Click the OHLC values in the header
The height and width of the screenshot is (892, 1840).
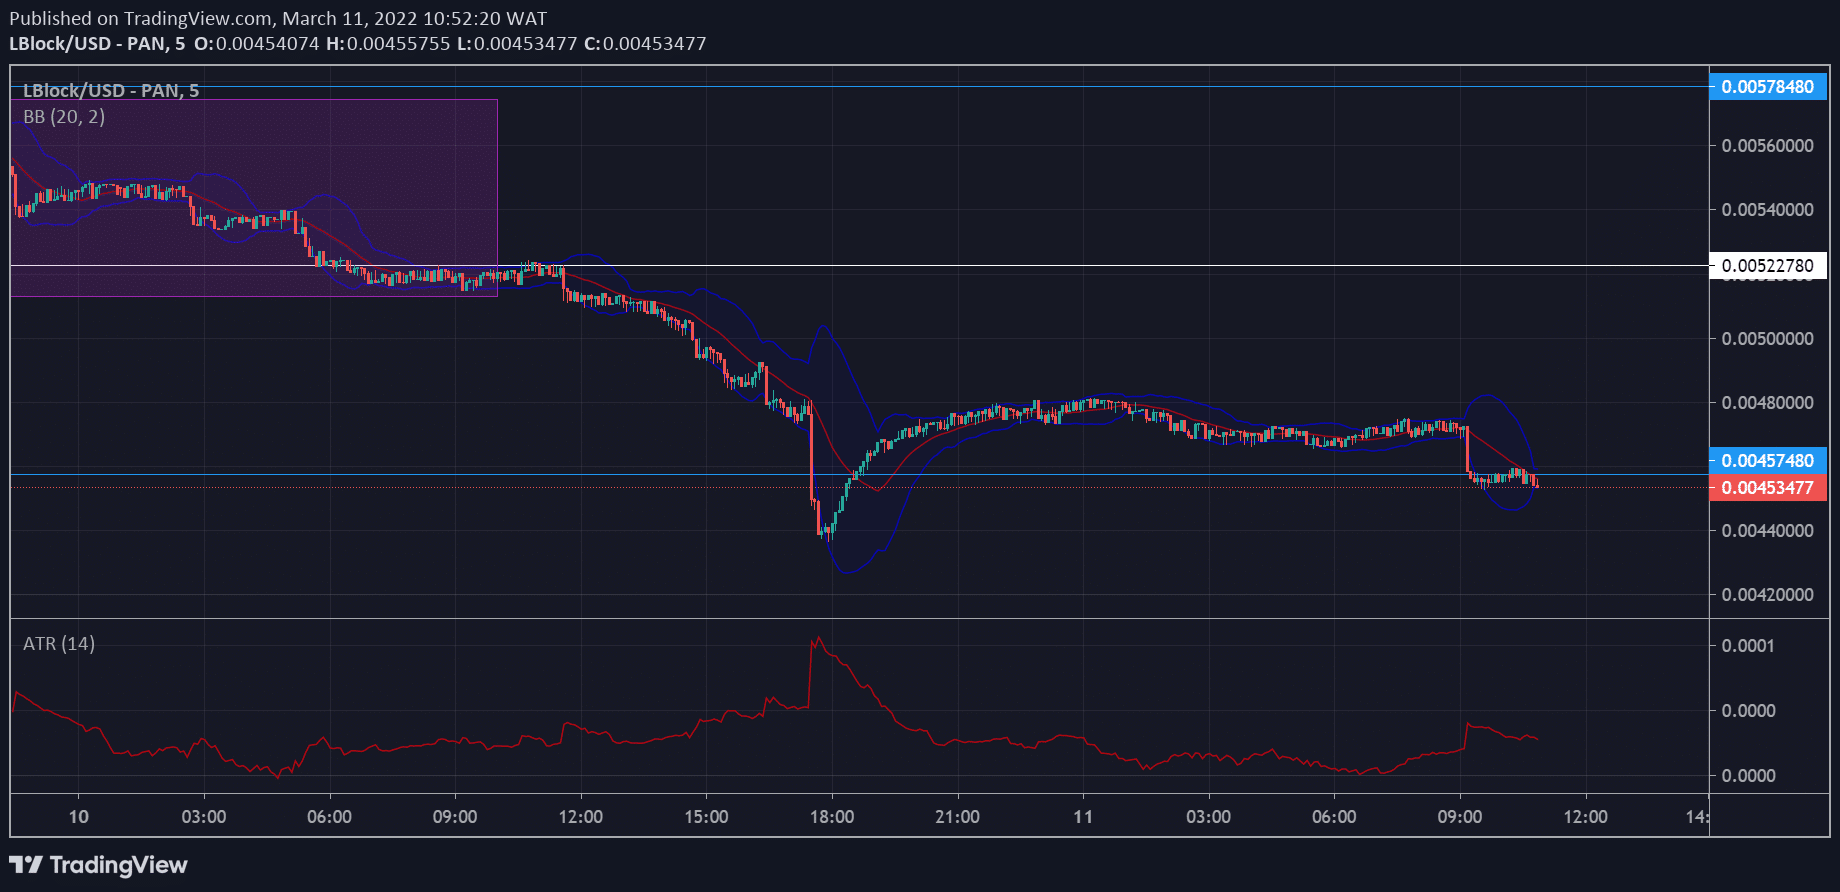[x=450, y=44]
